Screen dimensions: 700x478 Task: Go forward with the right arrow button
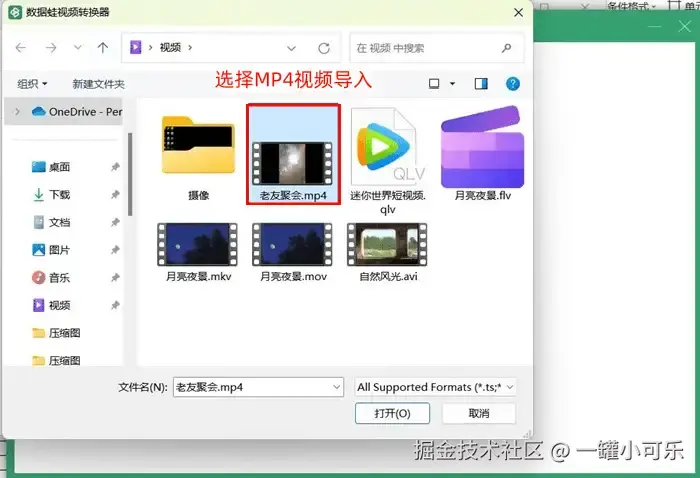pos(51,48)
